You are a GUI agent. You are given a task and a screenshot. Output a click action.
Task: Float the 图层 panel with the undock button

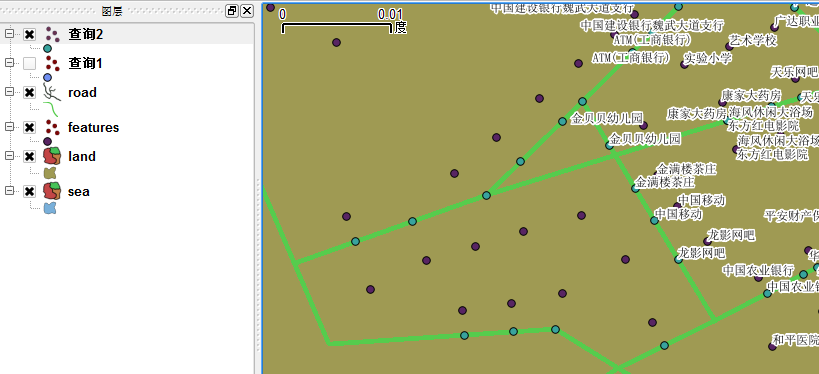pyautogui.click(x=232, y=10)
